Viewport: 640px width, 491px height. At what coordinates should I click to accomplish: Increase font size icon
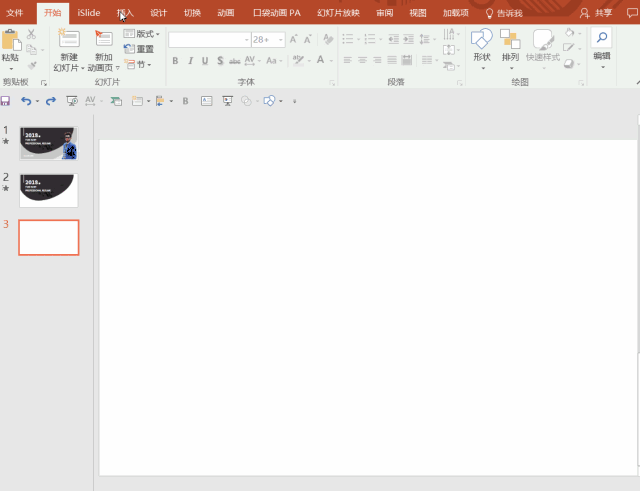point(293,39)
